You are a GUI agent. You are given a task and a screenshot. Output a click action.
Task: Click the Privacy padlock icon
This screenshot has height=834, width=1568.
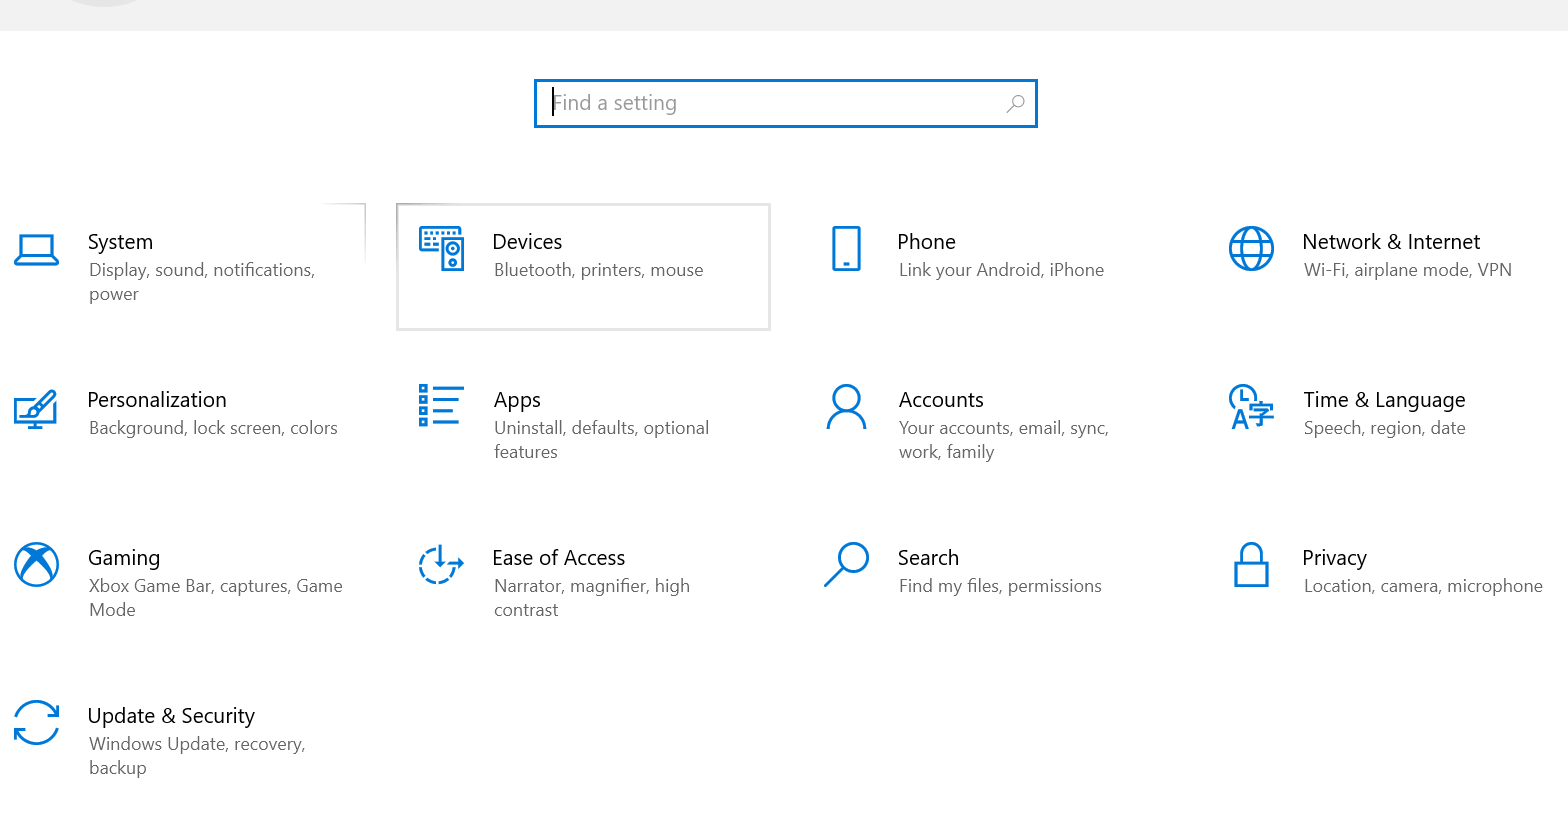[1251, 564]
